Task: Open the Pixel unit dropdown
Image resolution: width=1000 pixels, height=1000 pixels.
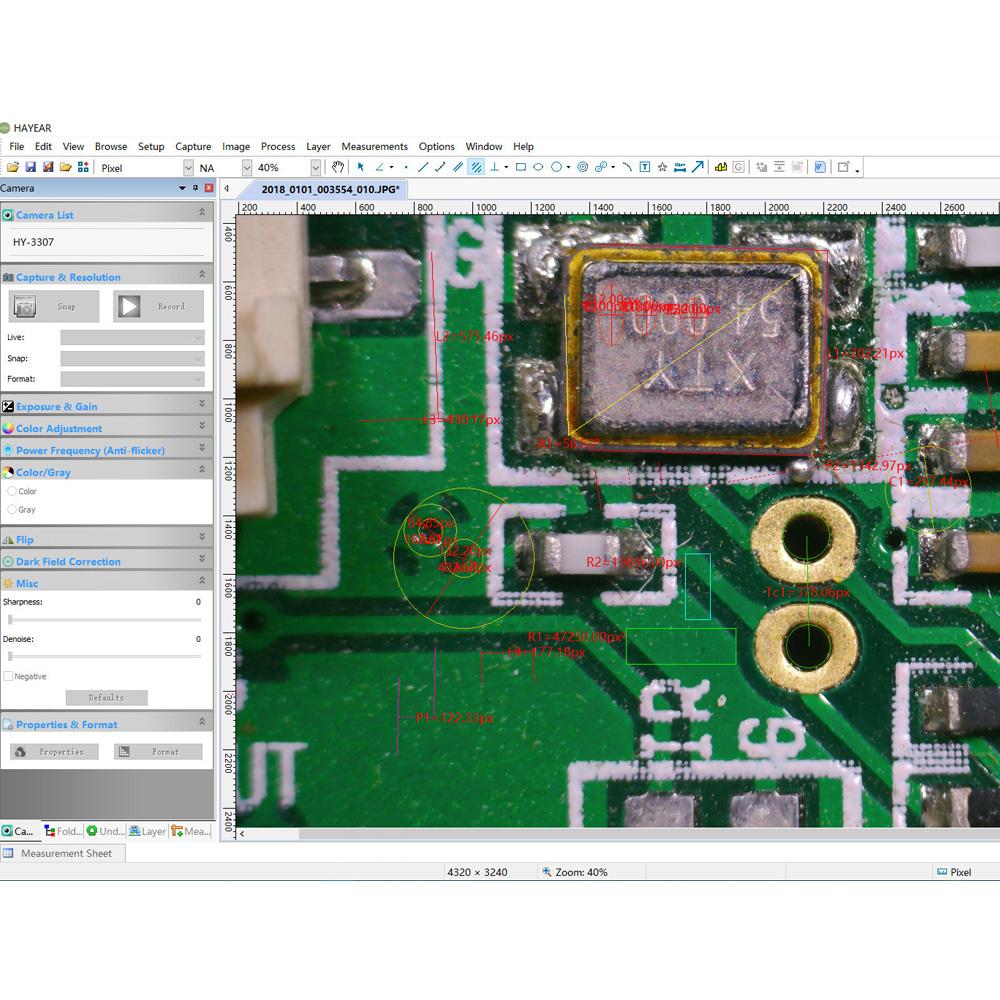Action: [186, 167]
